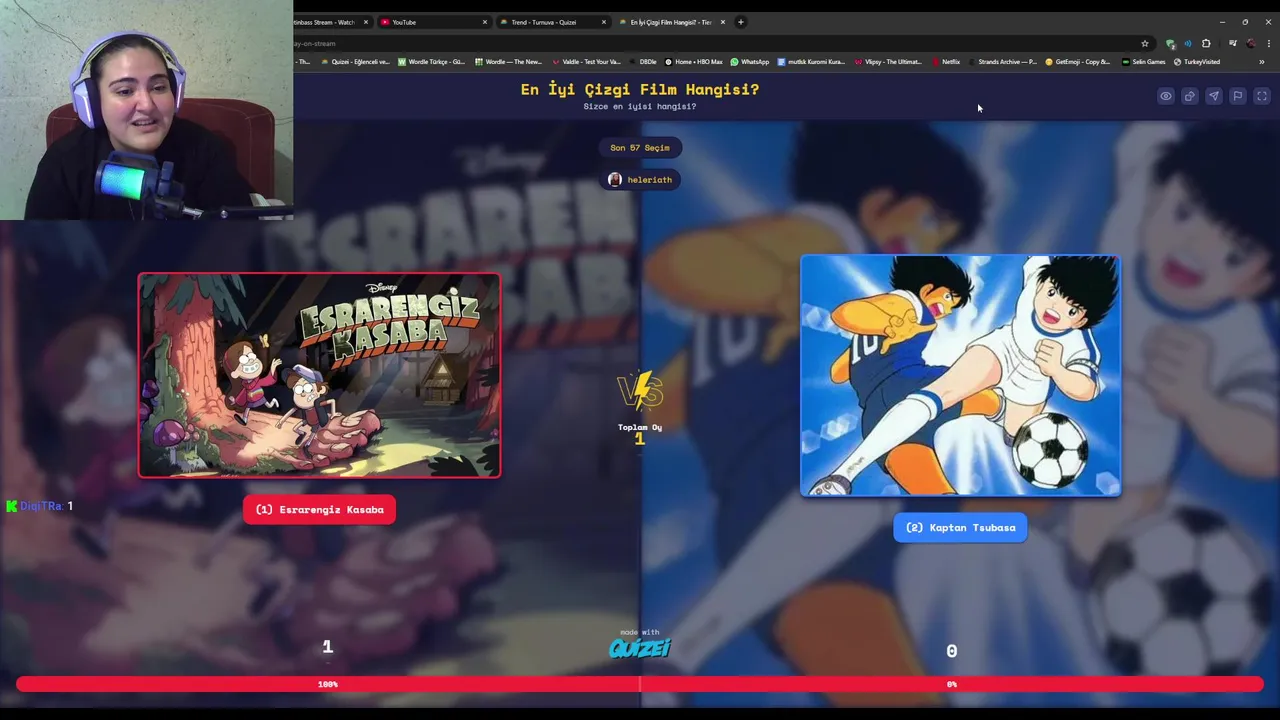Viewport: 1280px width, 720px height.
Task: Open the Extensions puzzle piece icon
Action: [1206, 43]
